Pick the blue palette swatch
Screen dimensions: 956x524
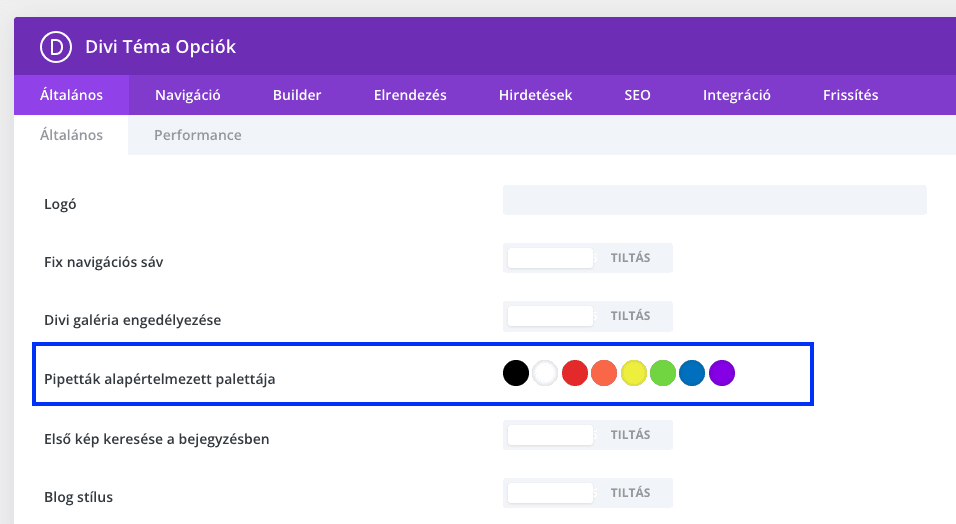(692, 373)
